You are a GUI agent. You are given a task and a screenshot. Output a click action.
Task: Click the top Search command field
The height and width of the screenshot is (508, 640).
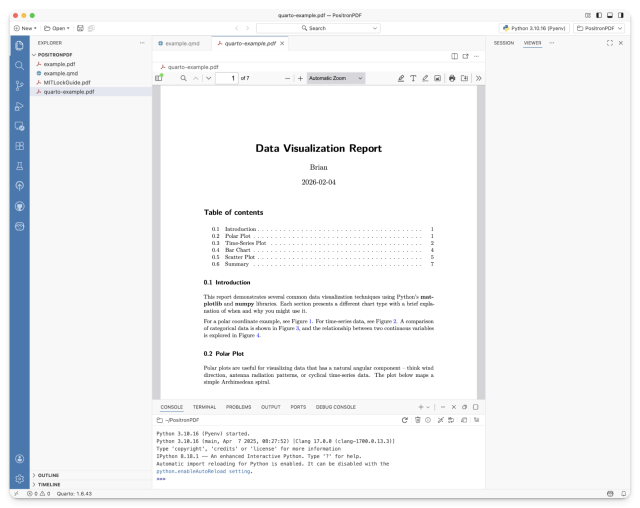click(318, 28)
